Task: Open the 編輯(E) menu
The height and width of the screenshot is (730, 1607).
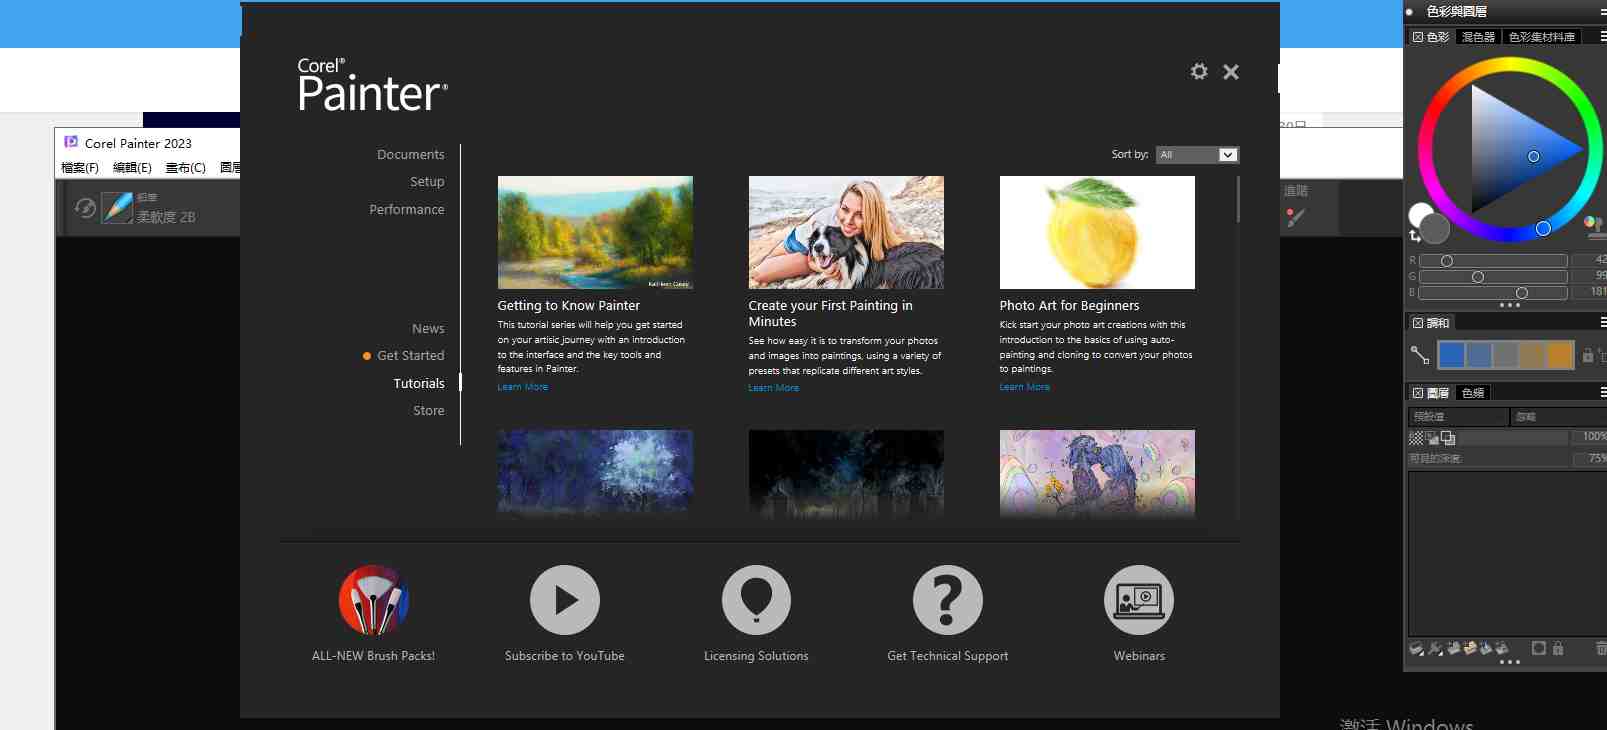Action: tap(132, 168)
